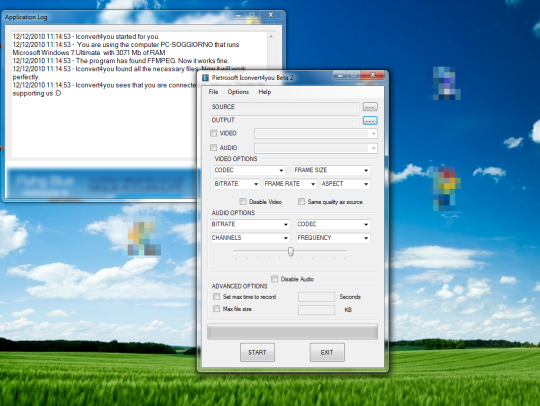
Task: Open the File menu
Action: 213,92
